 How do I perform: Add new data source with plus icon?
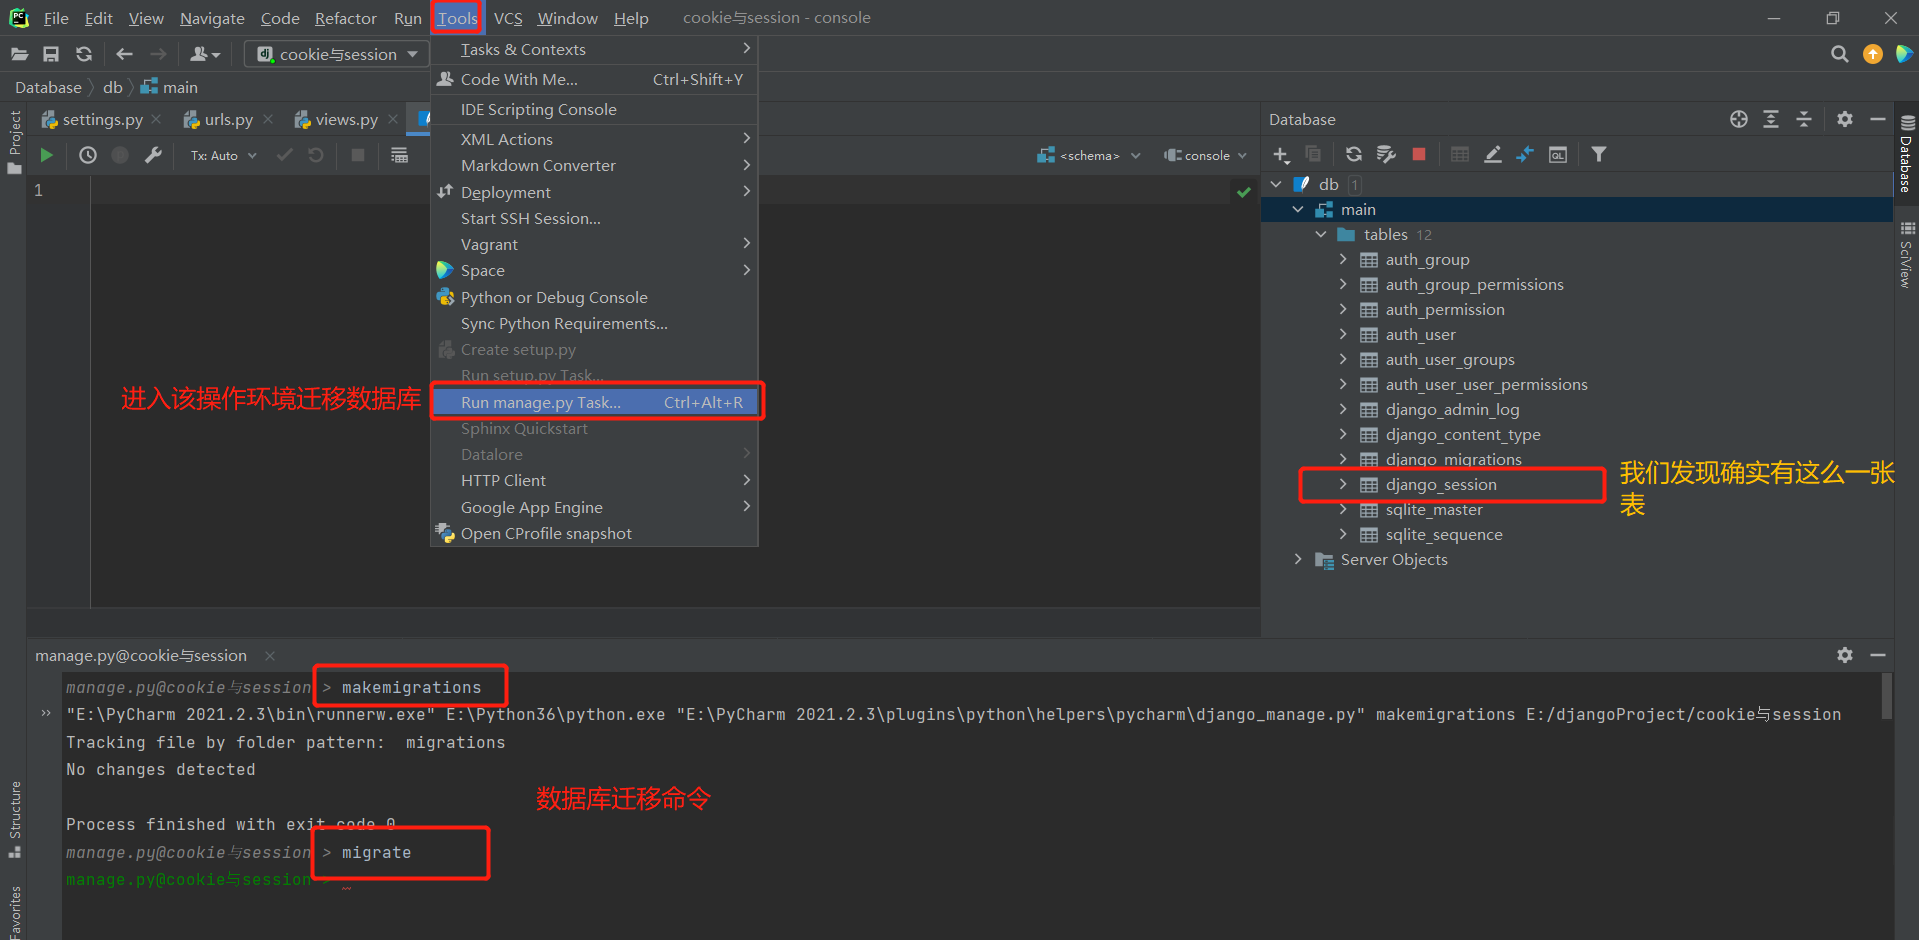tap(1281, 154)
